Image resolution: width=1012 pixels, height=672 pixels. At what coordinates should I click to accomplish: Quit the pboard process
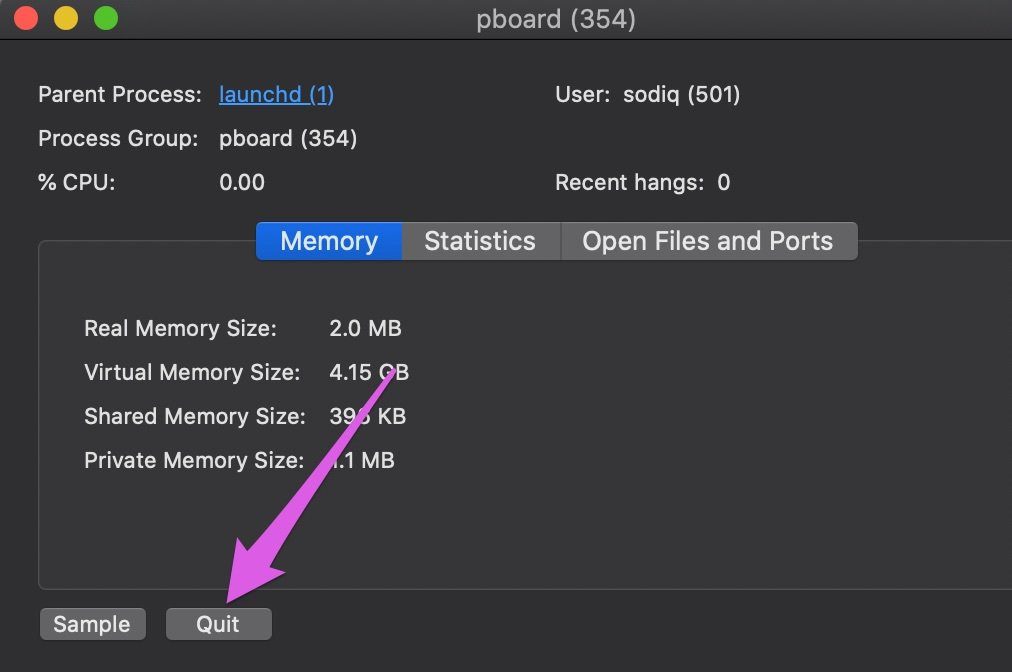pyautogui.click(x=218, y=623)
